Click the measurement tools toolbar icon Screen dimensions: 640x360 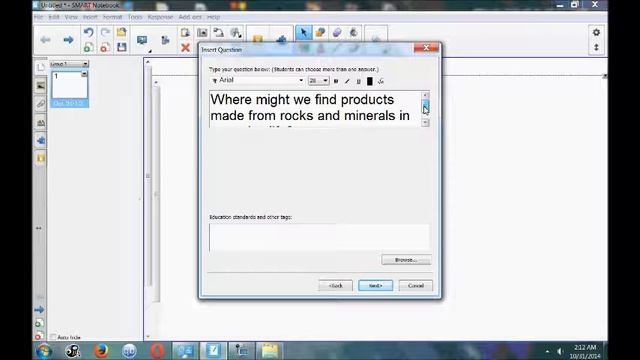click(236, 32)
